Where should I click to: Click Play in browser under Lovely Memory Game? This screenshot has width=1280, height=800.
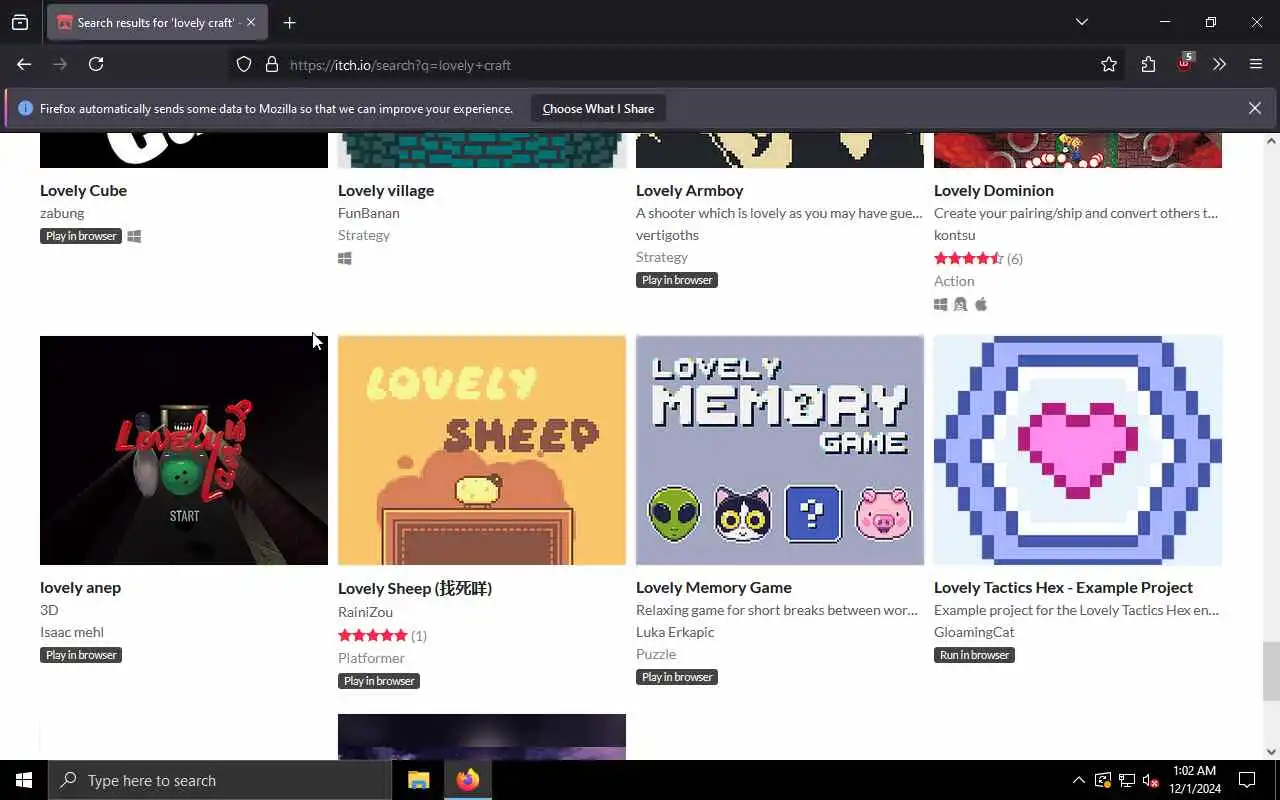coord(677,677)
